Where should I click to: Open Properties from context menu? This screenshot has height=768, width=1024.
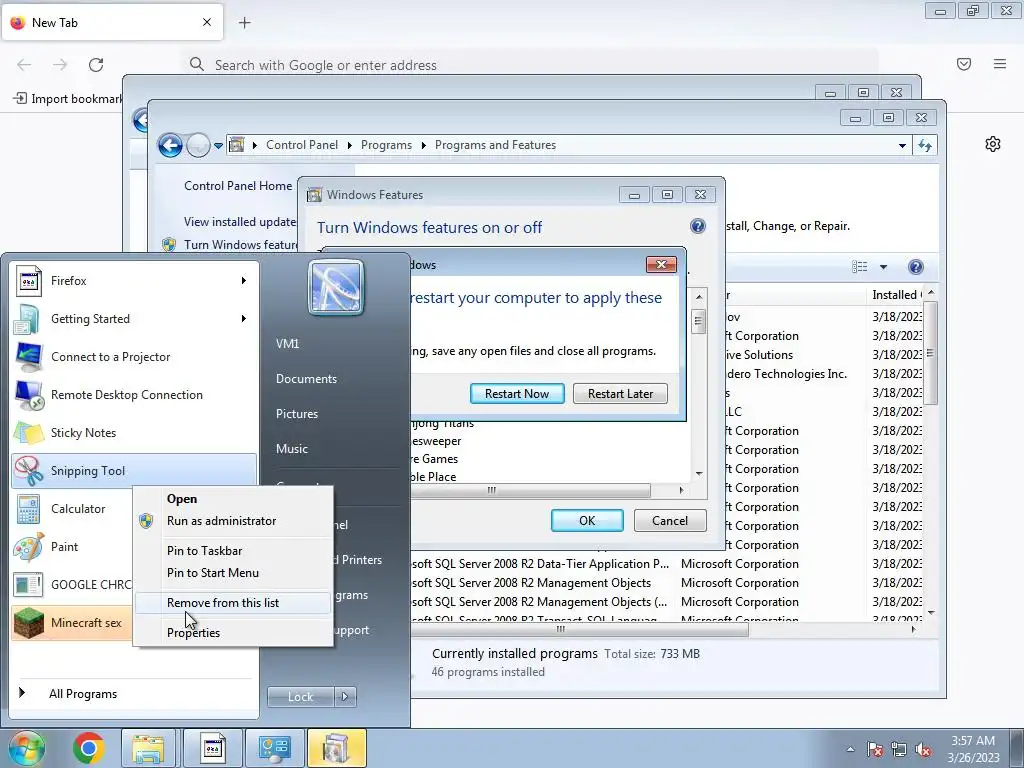click(193, 633)
